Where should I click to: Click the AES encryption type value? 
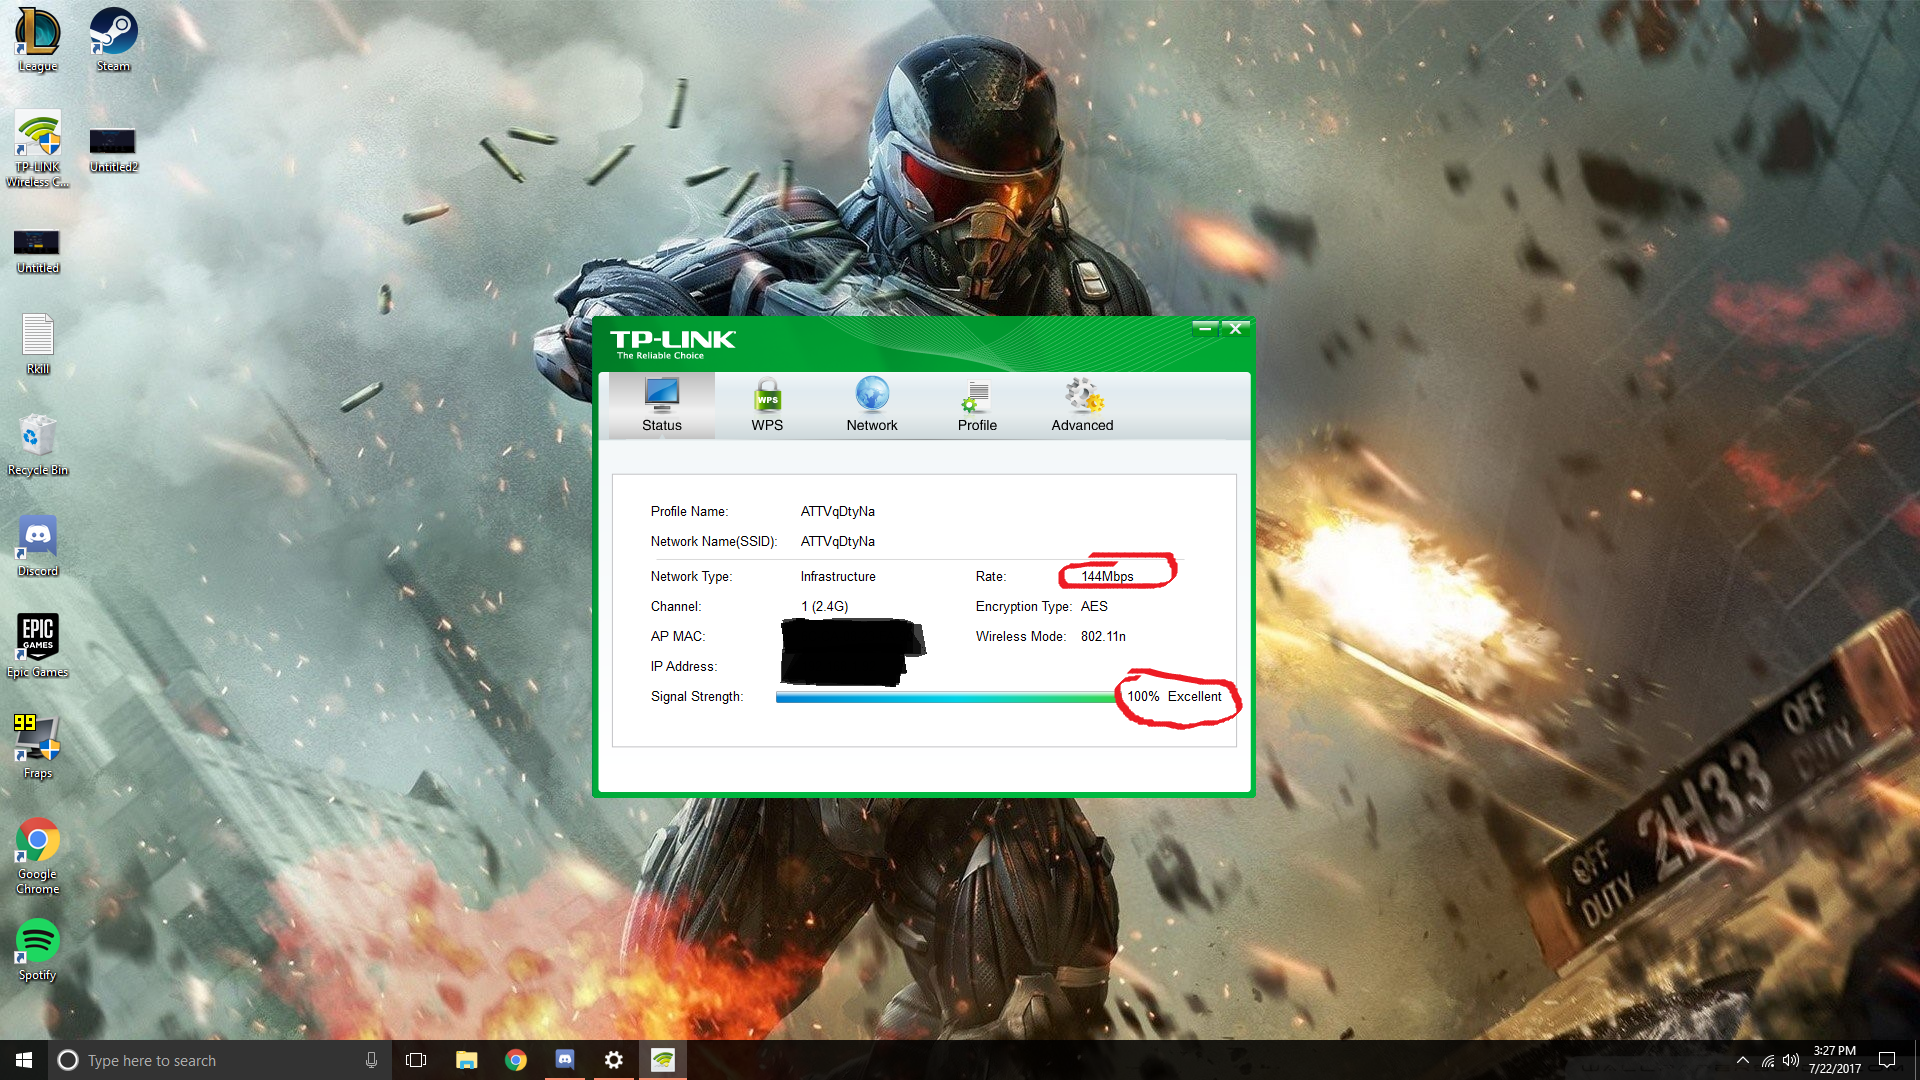[1094, 607]
